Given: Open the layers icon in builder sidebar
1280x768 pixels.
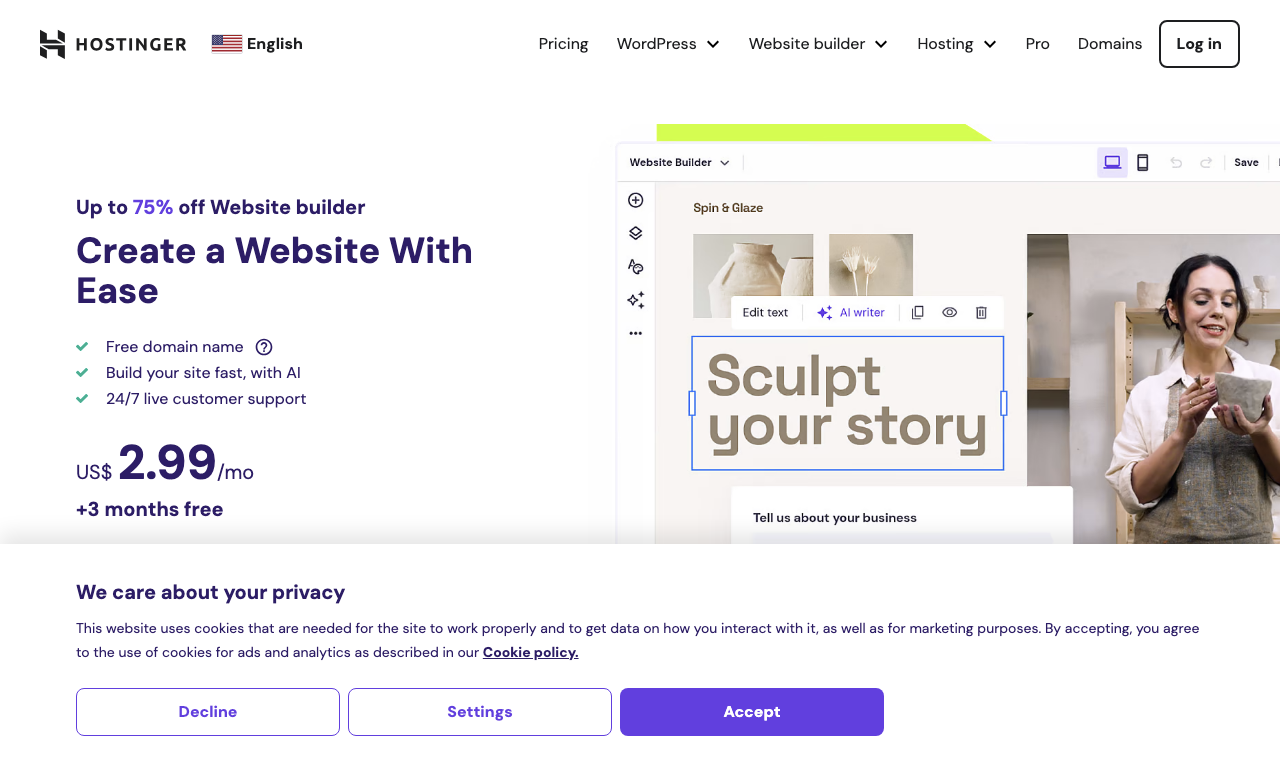Looking at the screenshot, I should 635,233.
